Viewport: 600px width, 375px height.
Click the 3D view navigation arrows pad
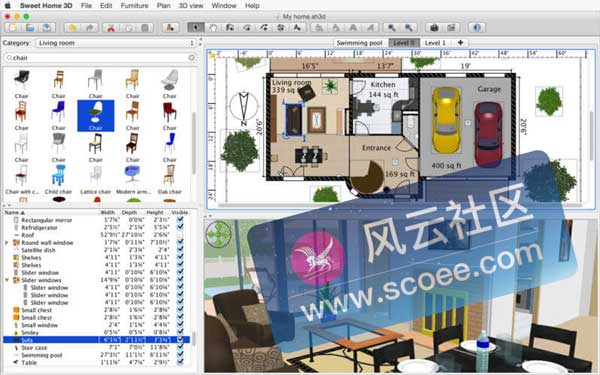(218, 234)
